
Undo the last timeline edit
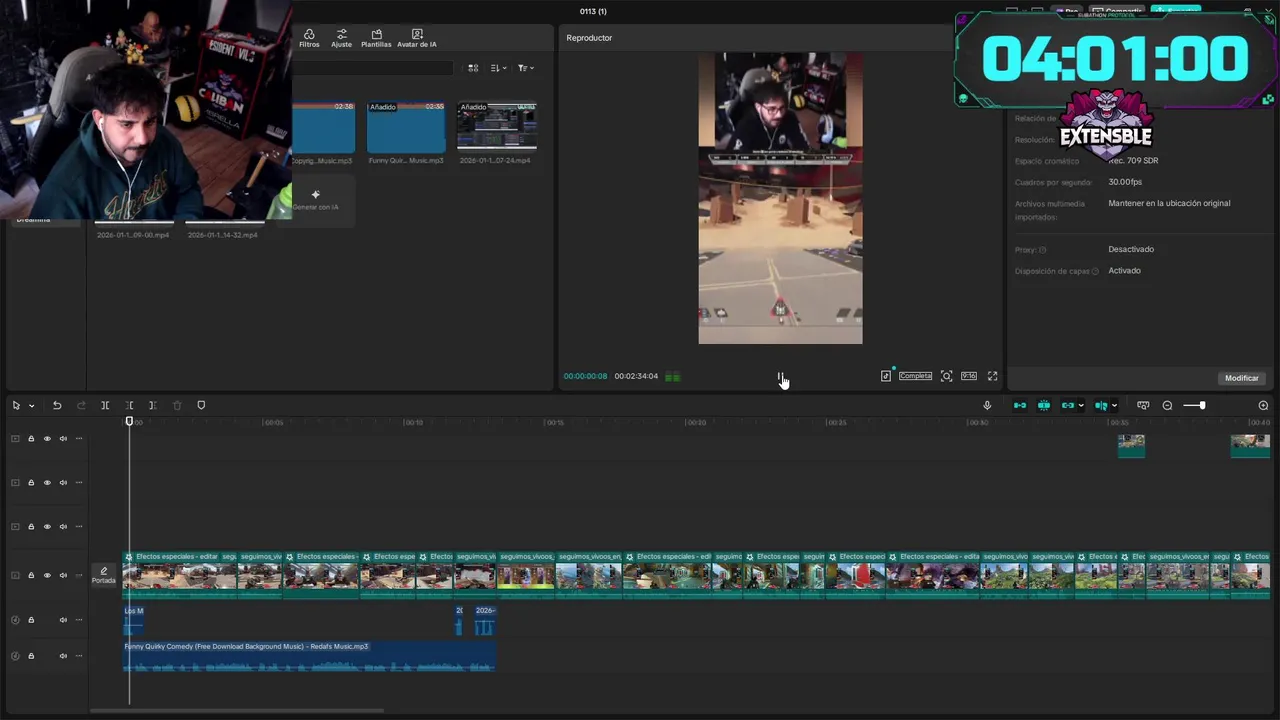(57, 405)
